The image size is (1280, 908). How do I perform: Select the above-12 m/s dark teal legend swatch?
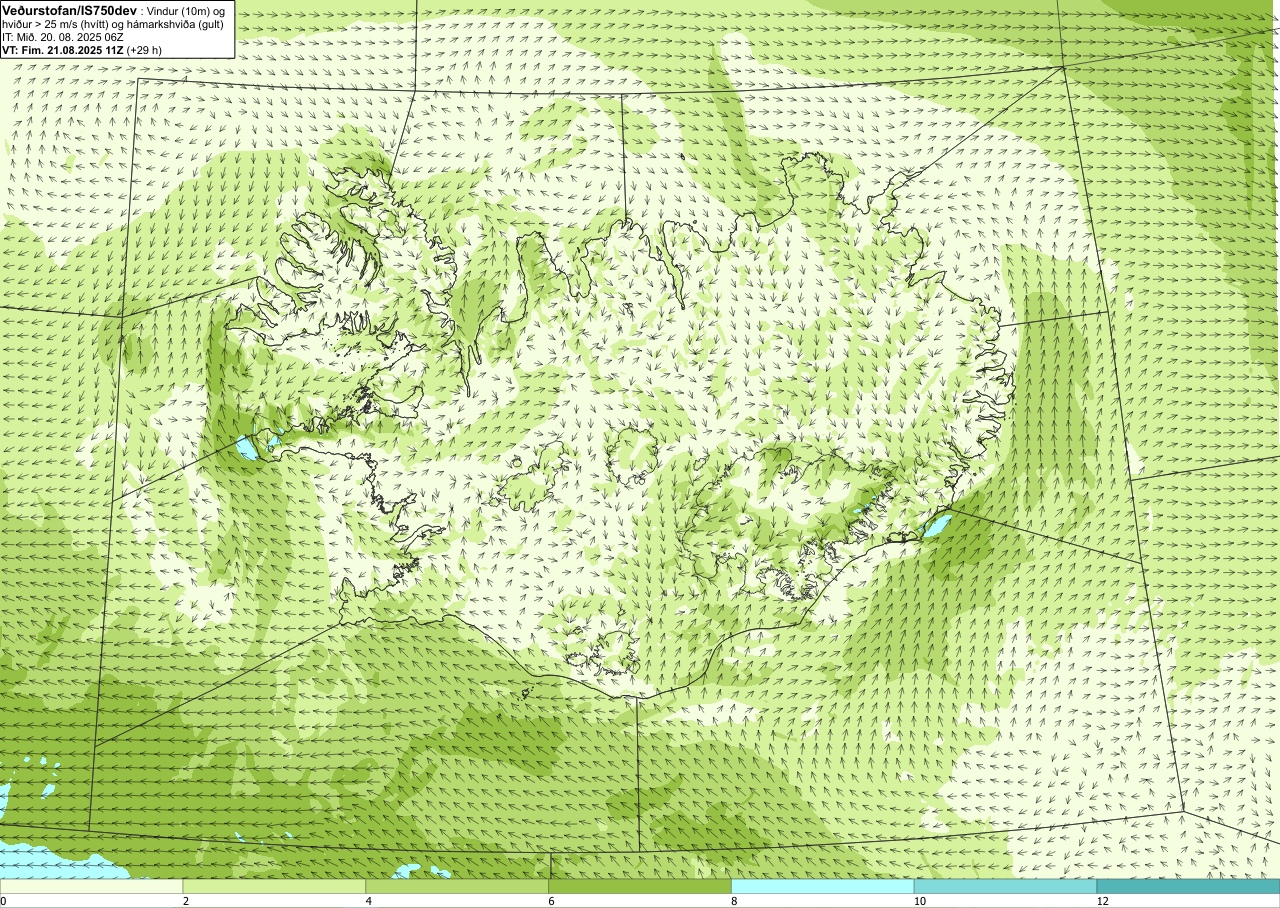click(1188, 886)
